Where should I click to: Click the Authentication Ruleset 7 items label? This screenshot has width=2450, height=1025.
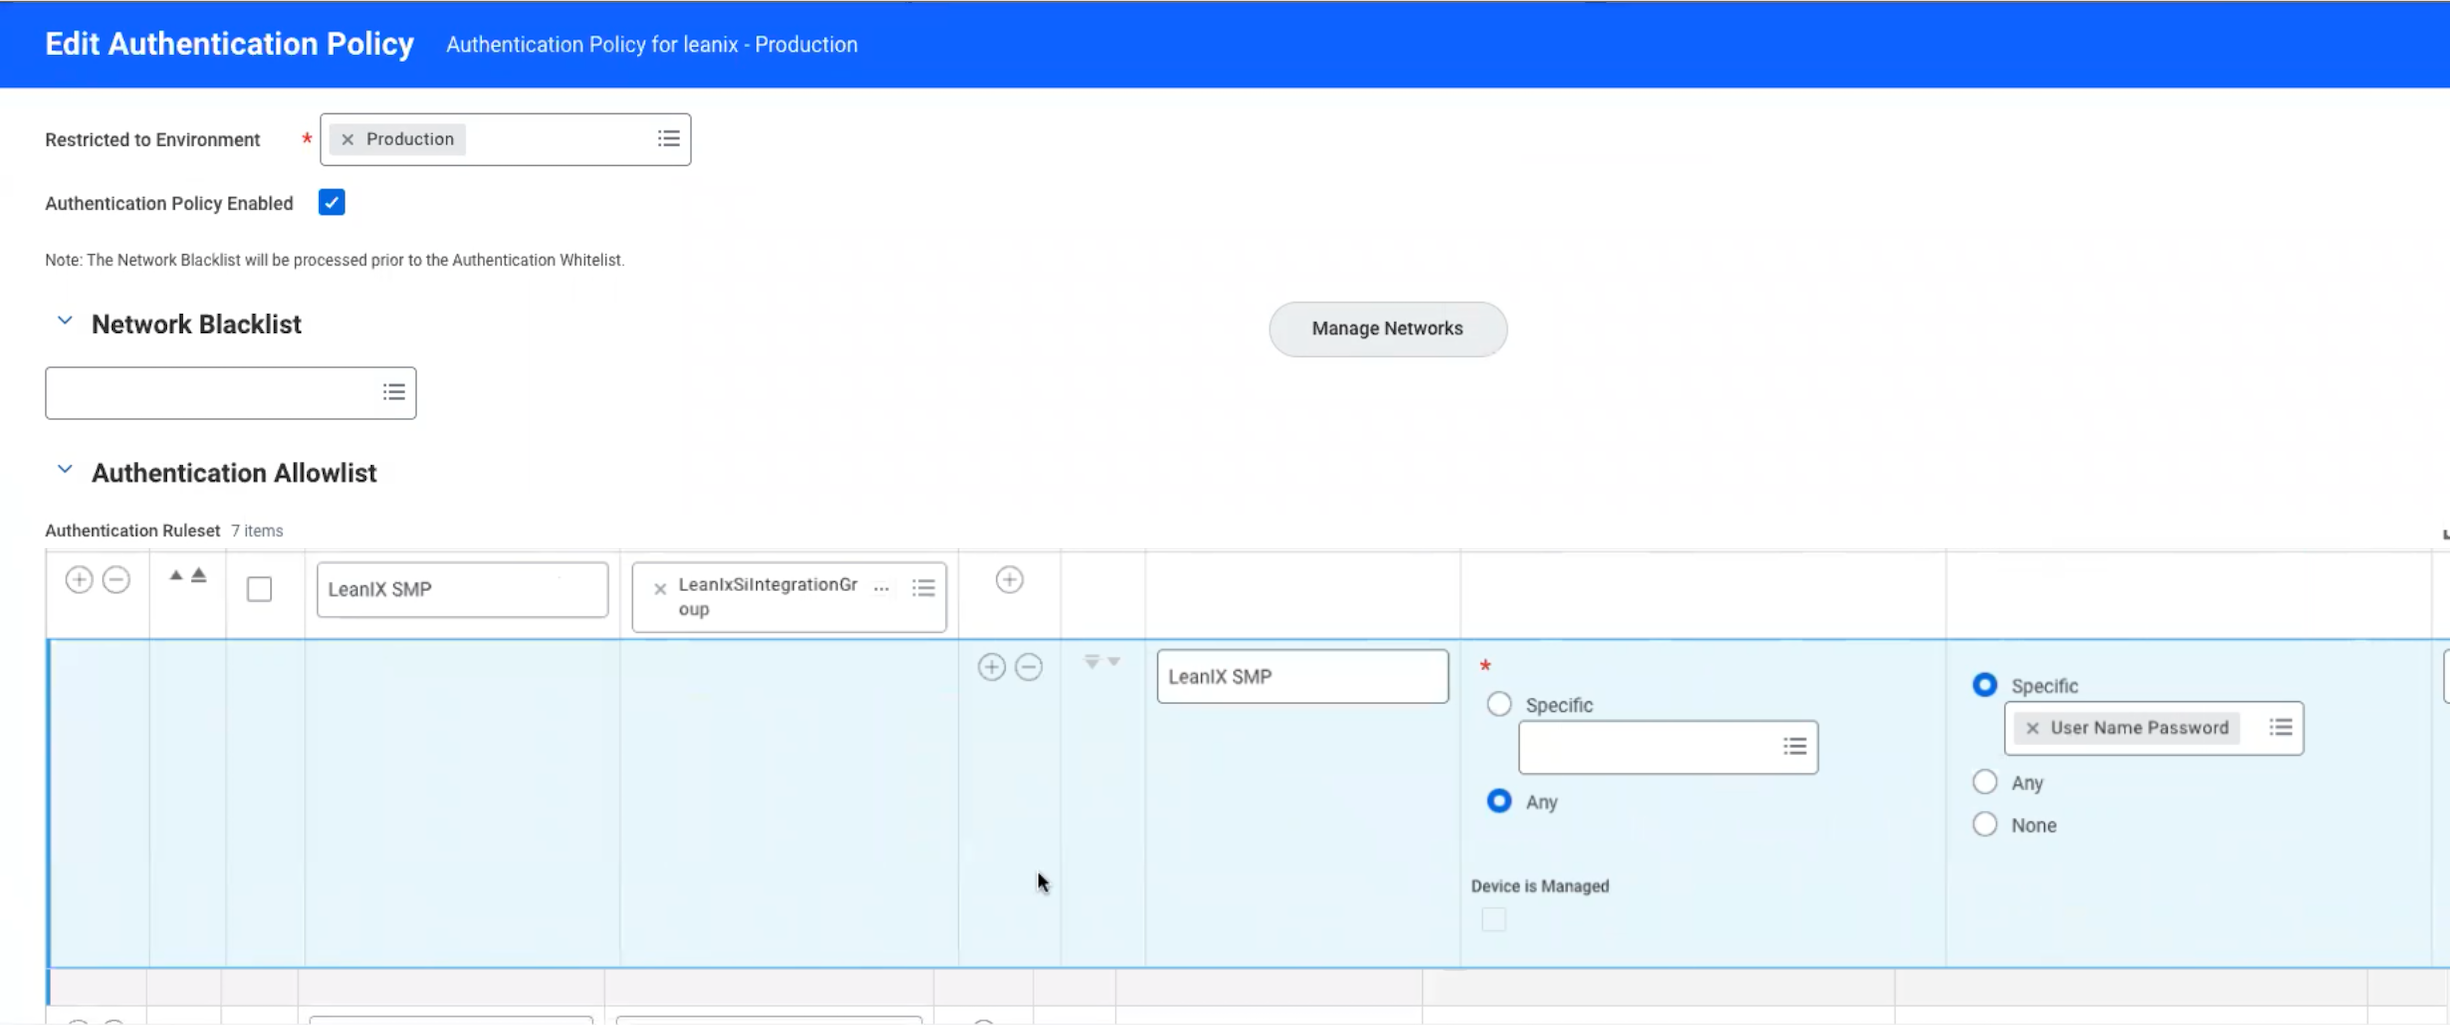164,531
